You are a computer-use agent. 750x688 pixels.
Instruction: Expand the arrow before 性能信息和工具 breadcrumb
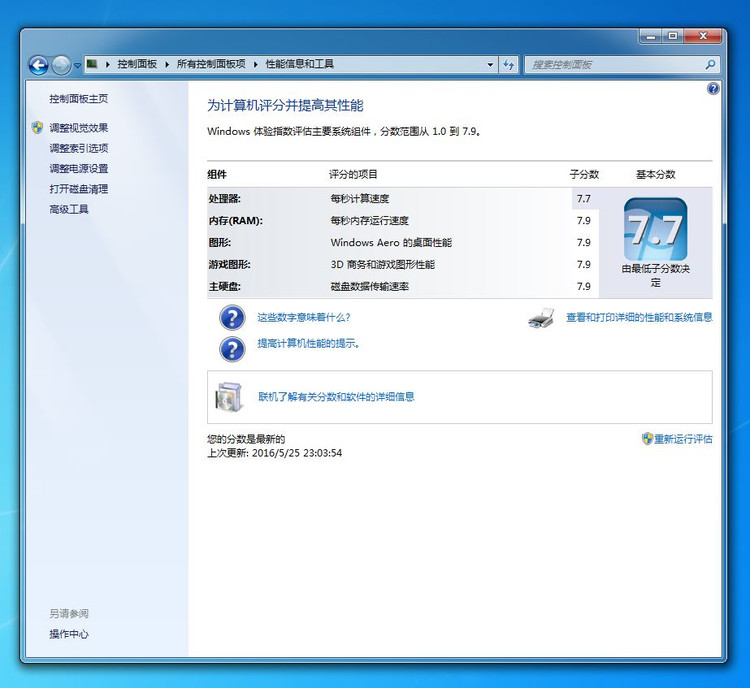coord(255,64)
